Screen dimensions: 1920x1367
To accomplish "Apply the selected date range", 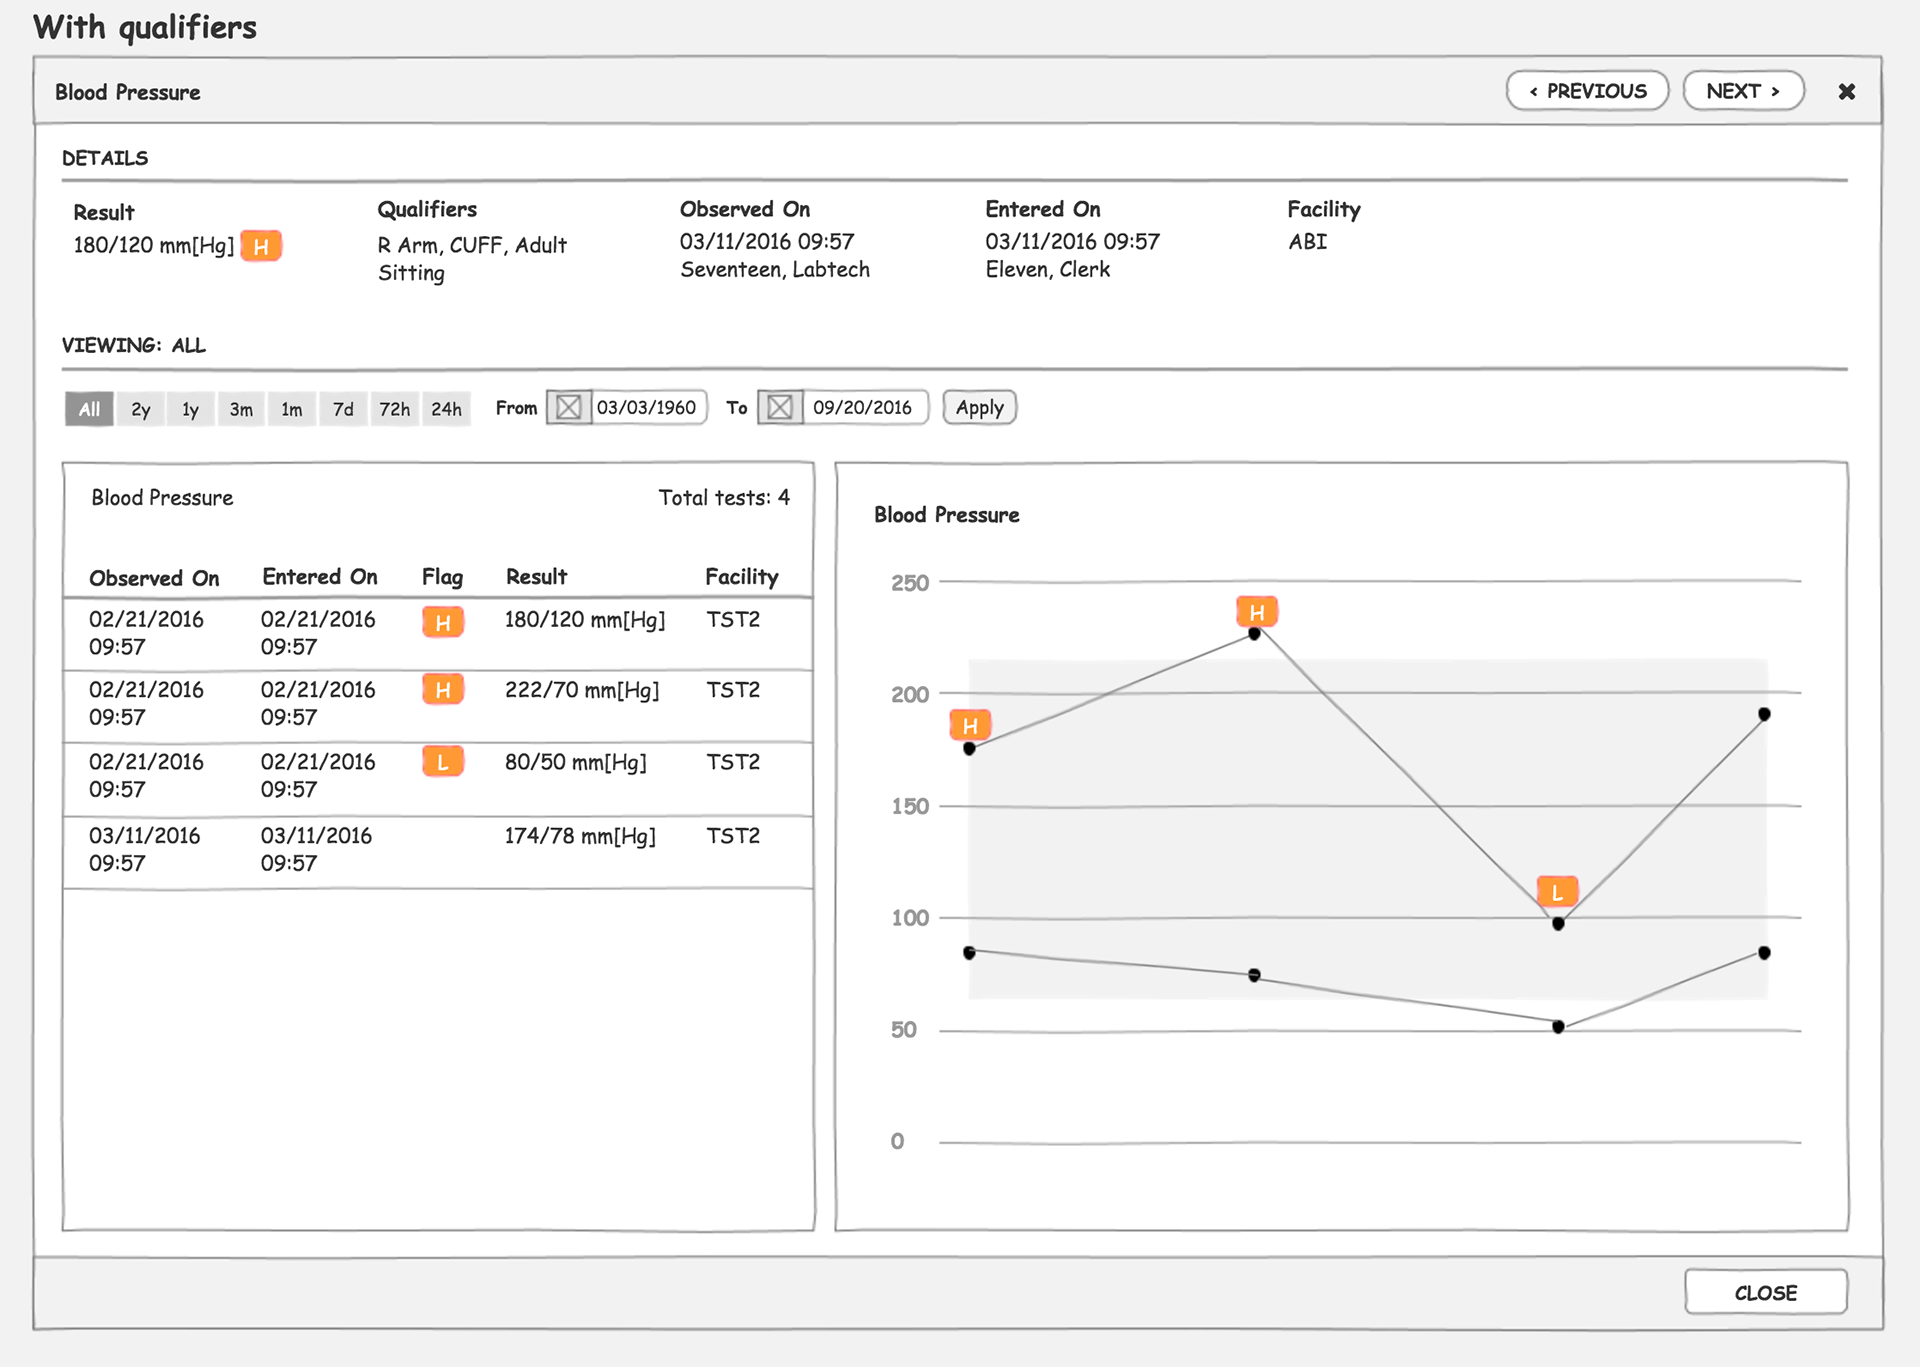I will point(979,408).
